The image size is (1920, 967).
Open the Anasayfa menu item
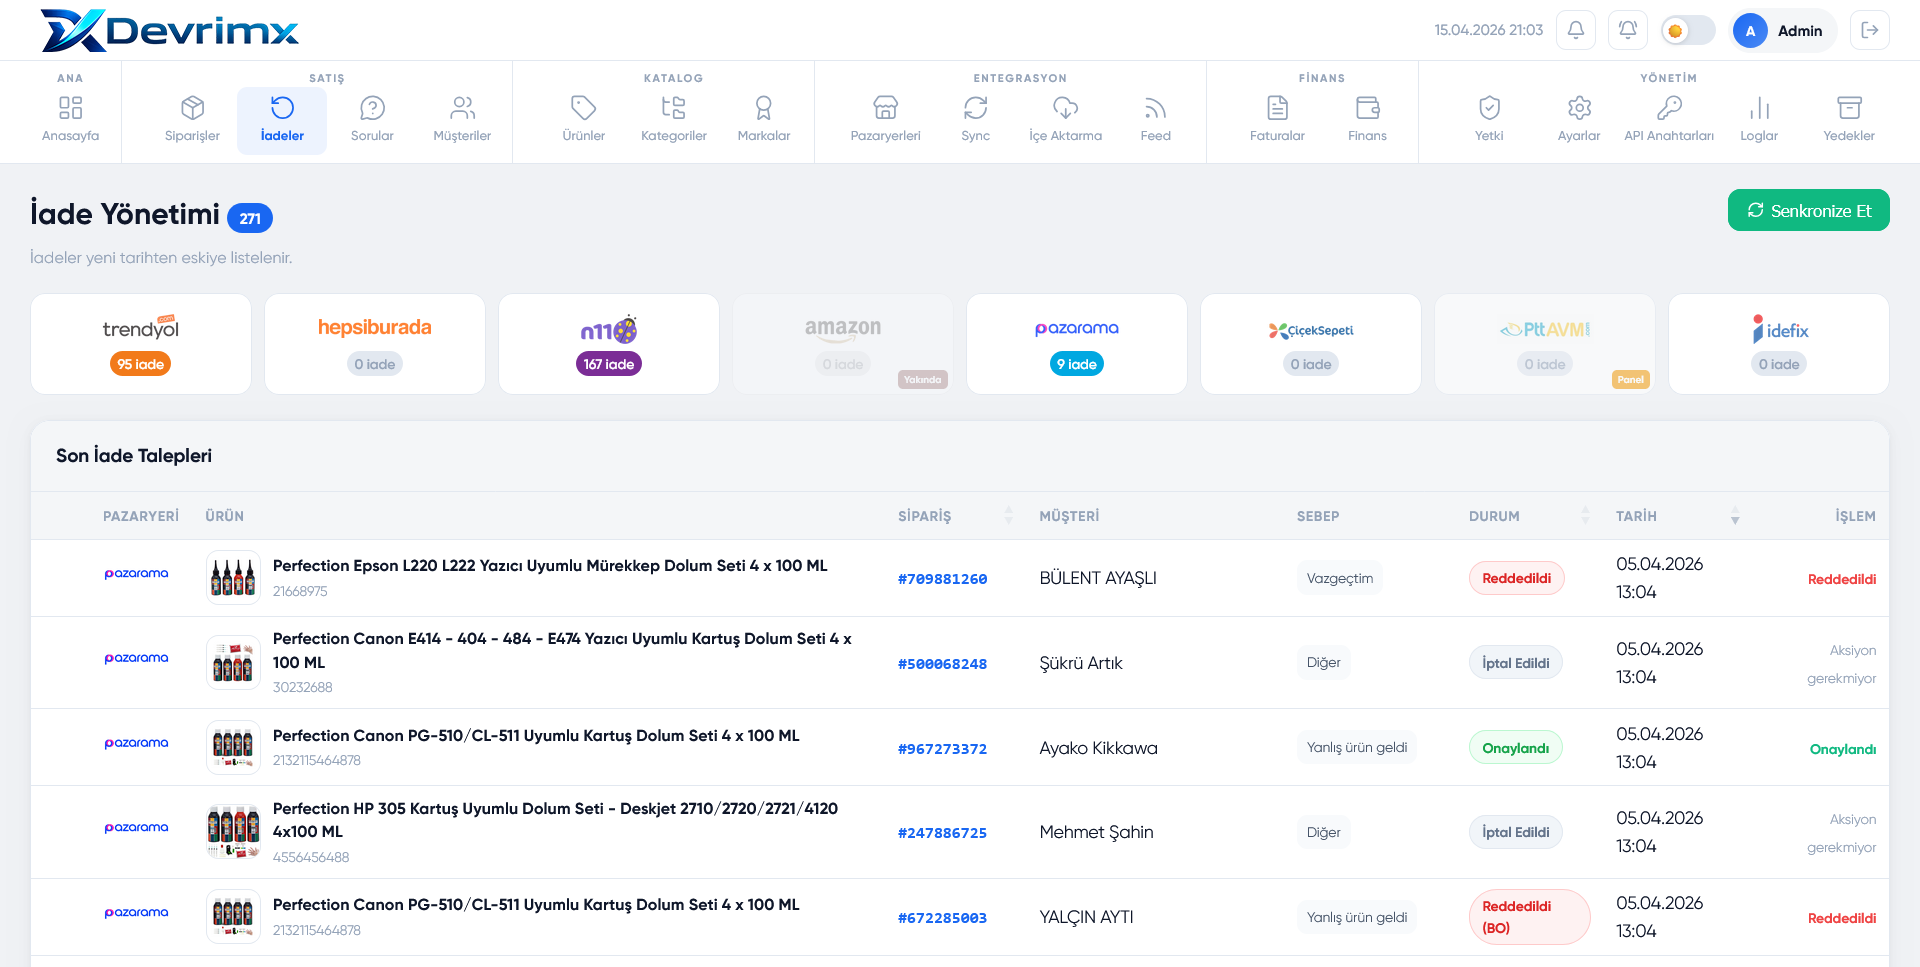(x=70, y=121)
